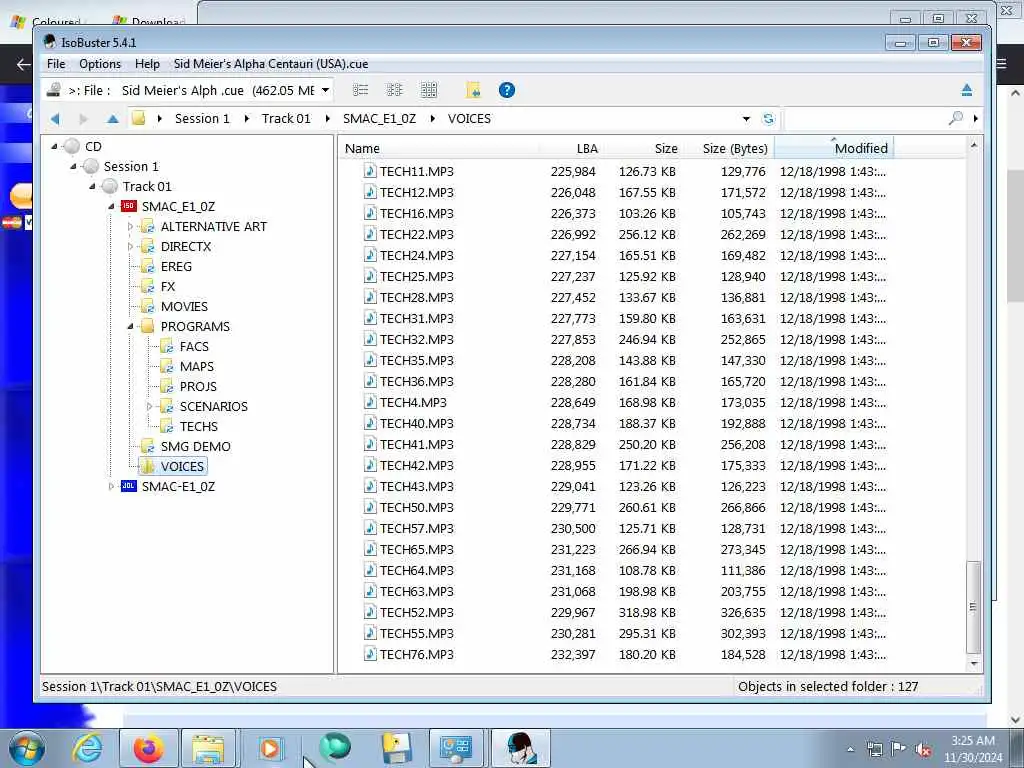Open the Options menu
Screen dimensions: 1024x768
point(100,64)
